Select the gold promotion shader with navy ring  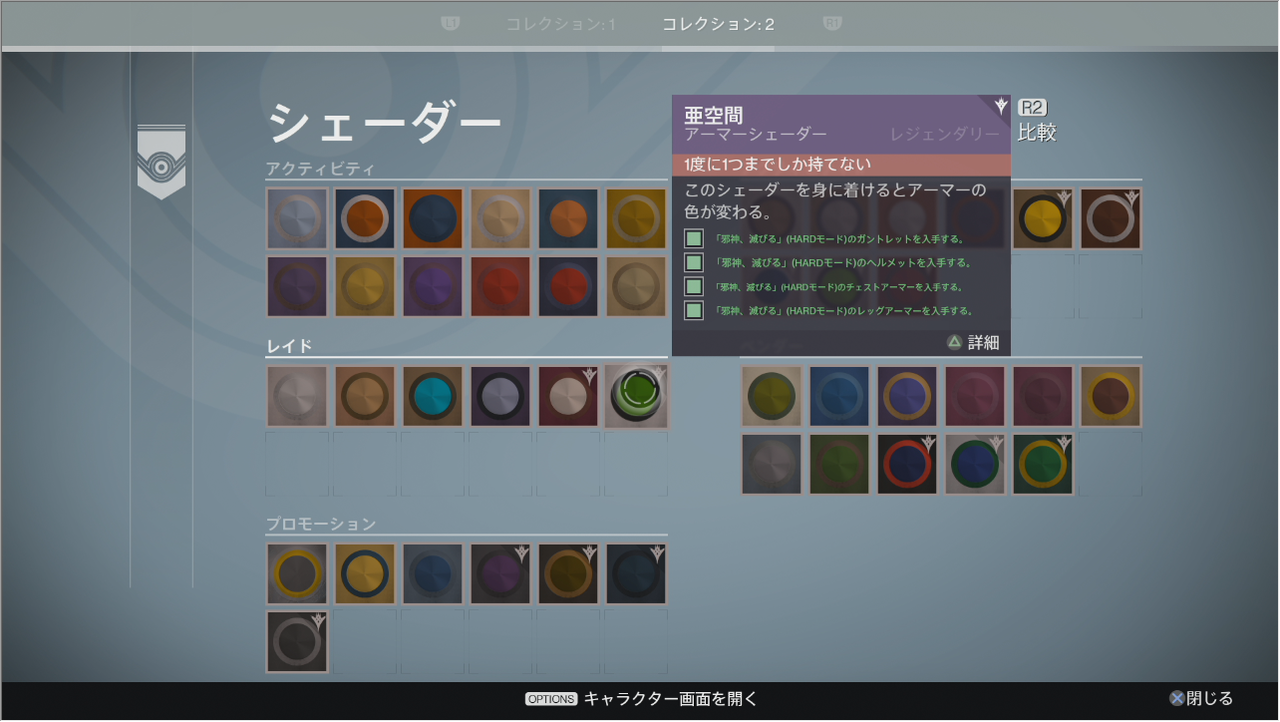(x=365, y=574)
